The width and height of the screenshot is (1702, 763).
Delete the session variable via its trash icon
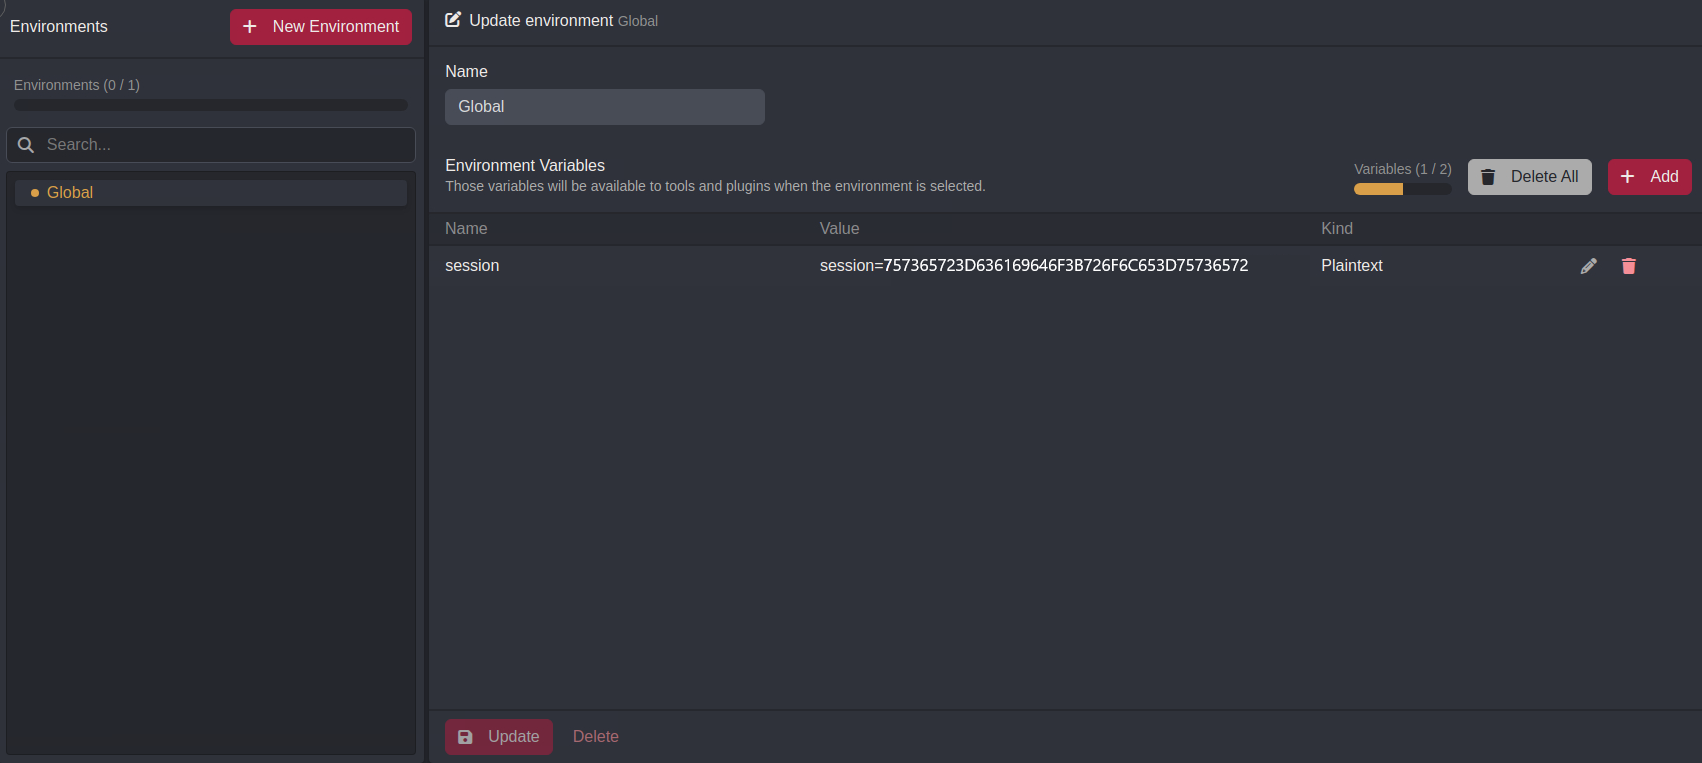coord(1629,265)
